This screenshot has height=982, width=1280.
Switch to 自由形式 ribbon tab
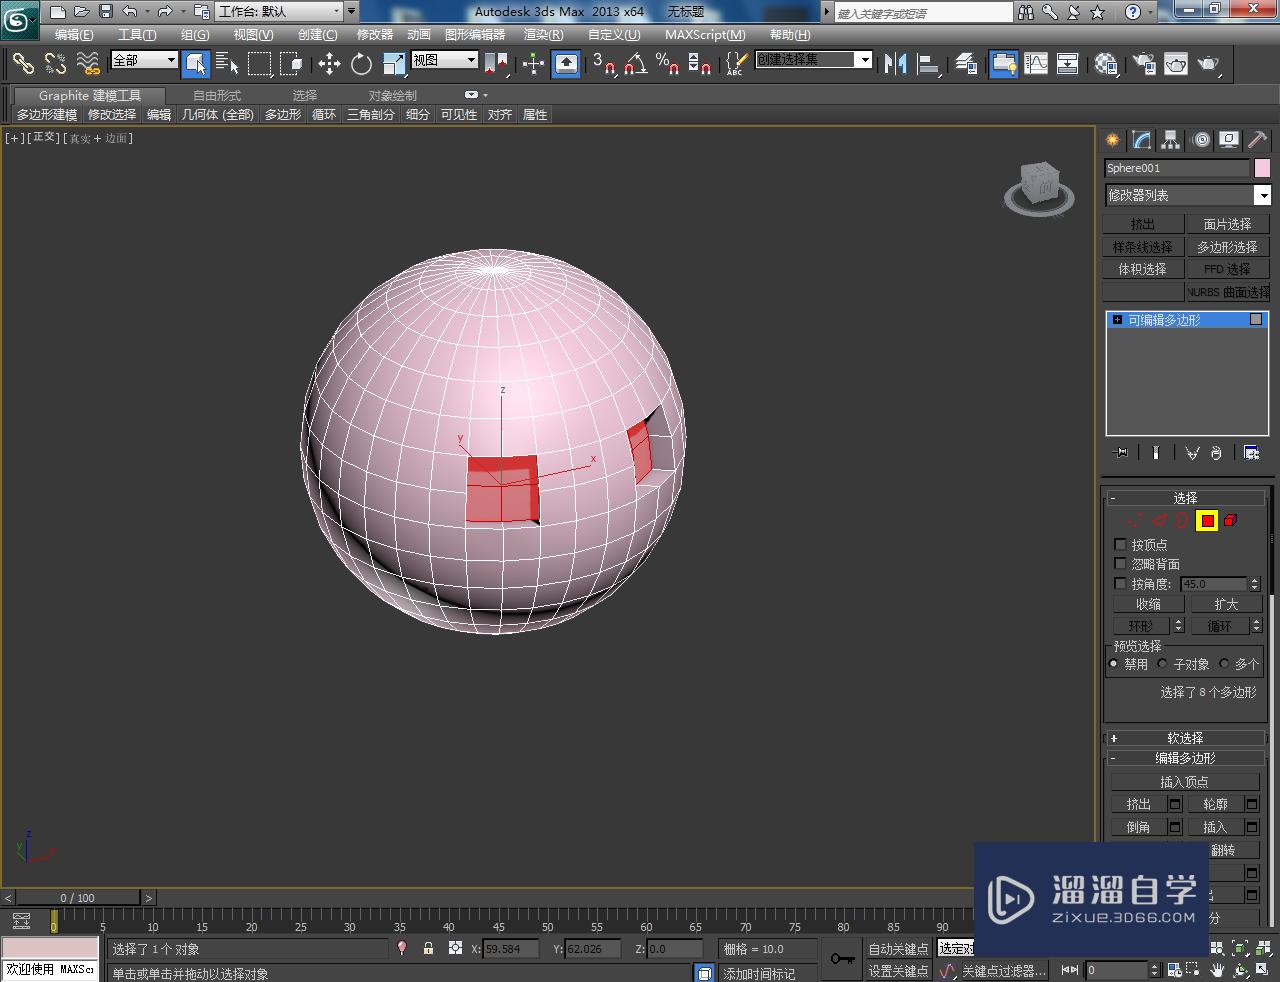(217, 95)
